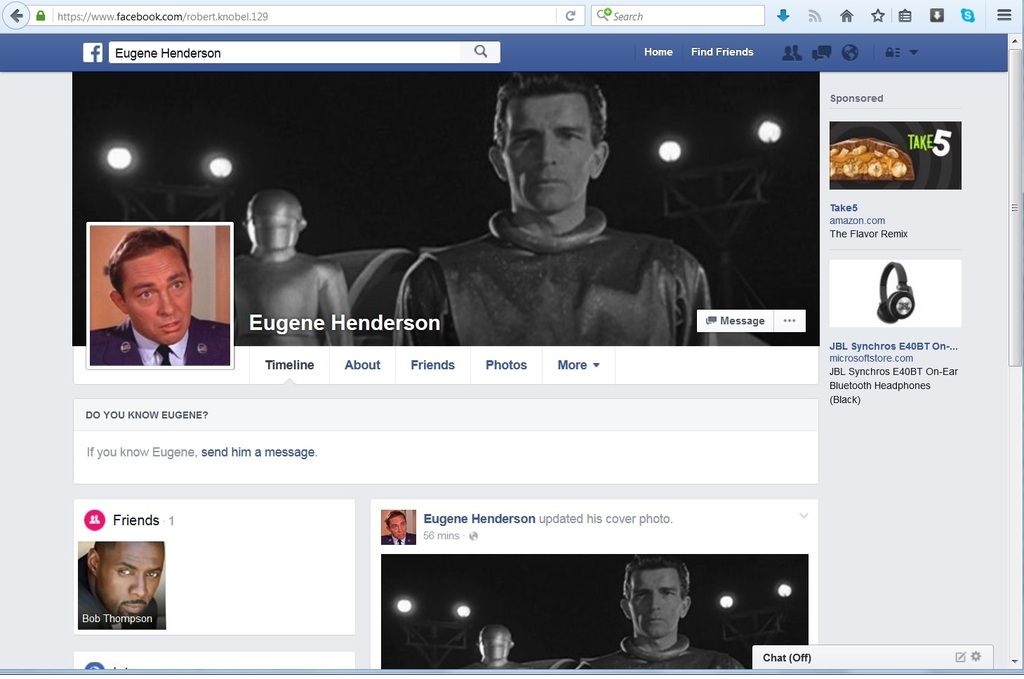Image resolution: width=1024 pixels, height=679 pixels.
Task: Click the public globe icon next to 56 mins
Action: 473,536
